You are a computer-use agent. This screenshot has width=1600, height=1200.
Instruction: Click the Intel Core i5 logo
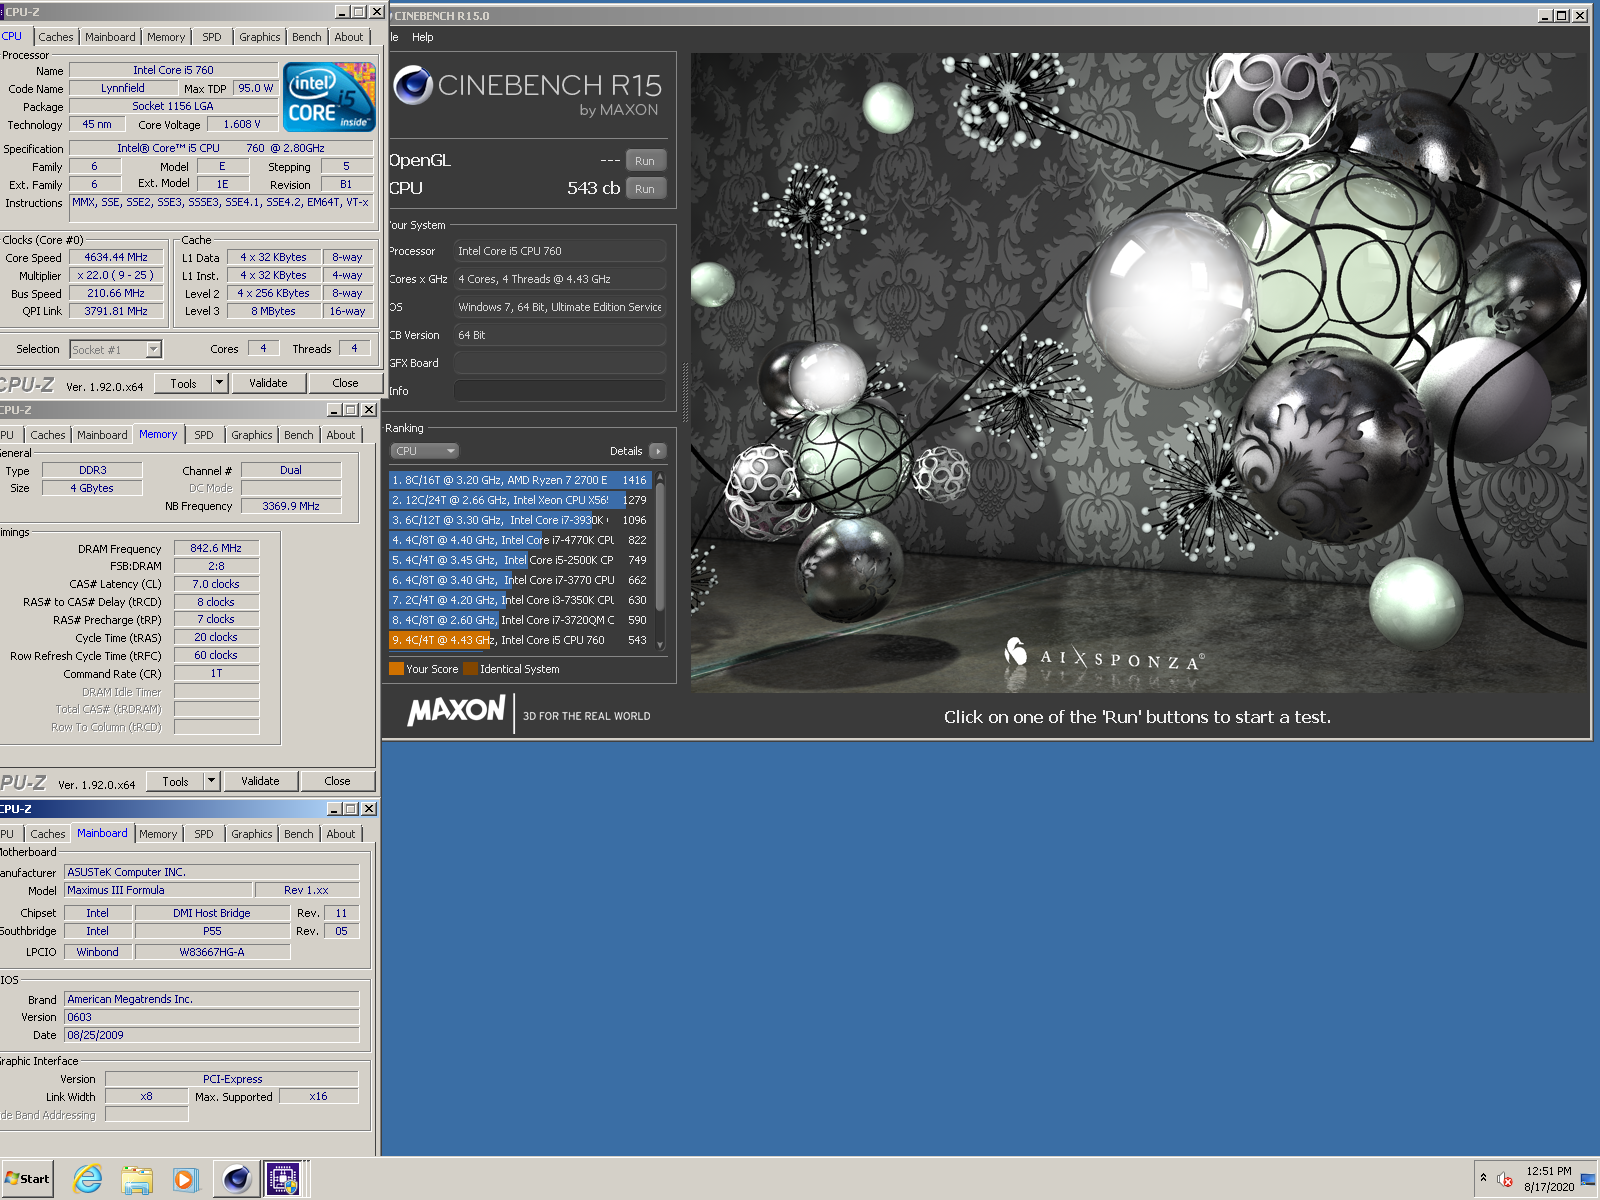coord(329,97)
